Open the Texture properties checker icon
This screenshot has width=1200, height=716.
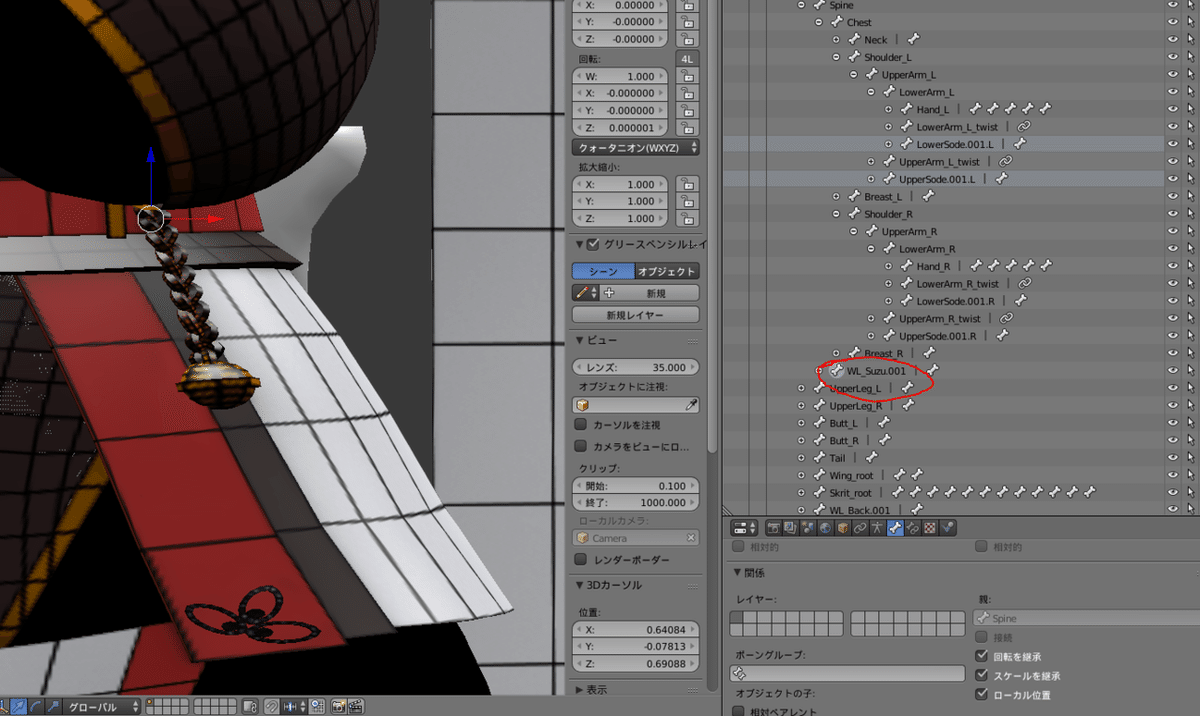tap(930, 527)
